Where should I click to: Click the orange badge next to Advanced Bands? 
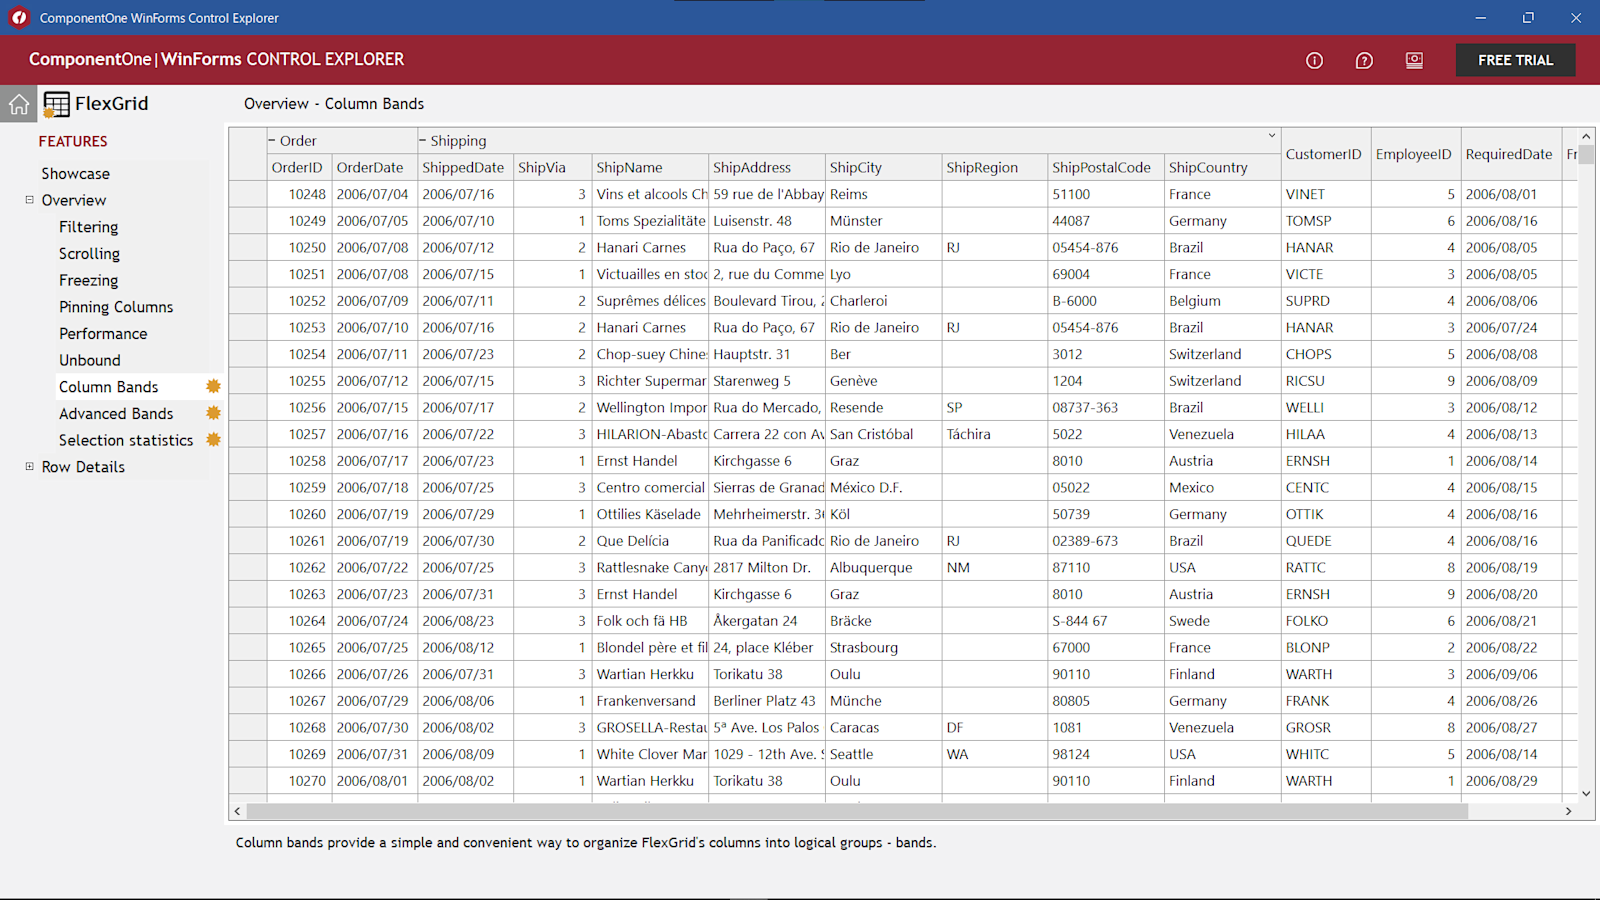coord(213,413)
